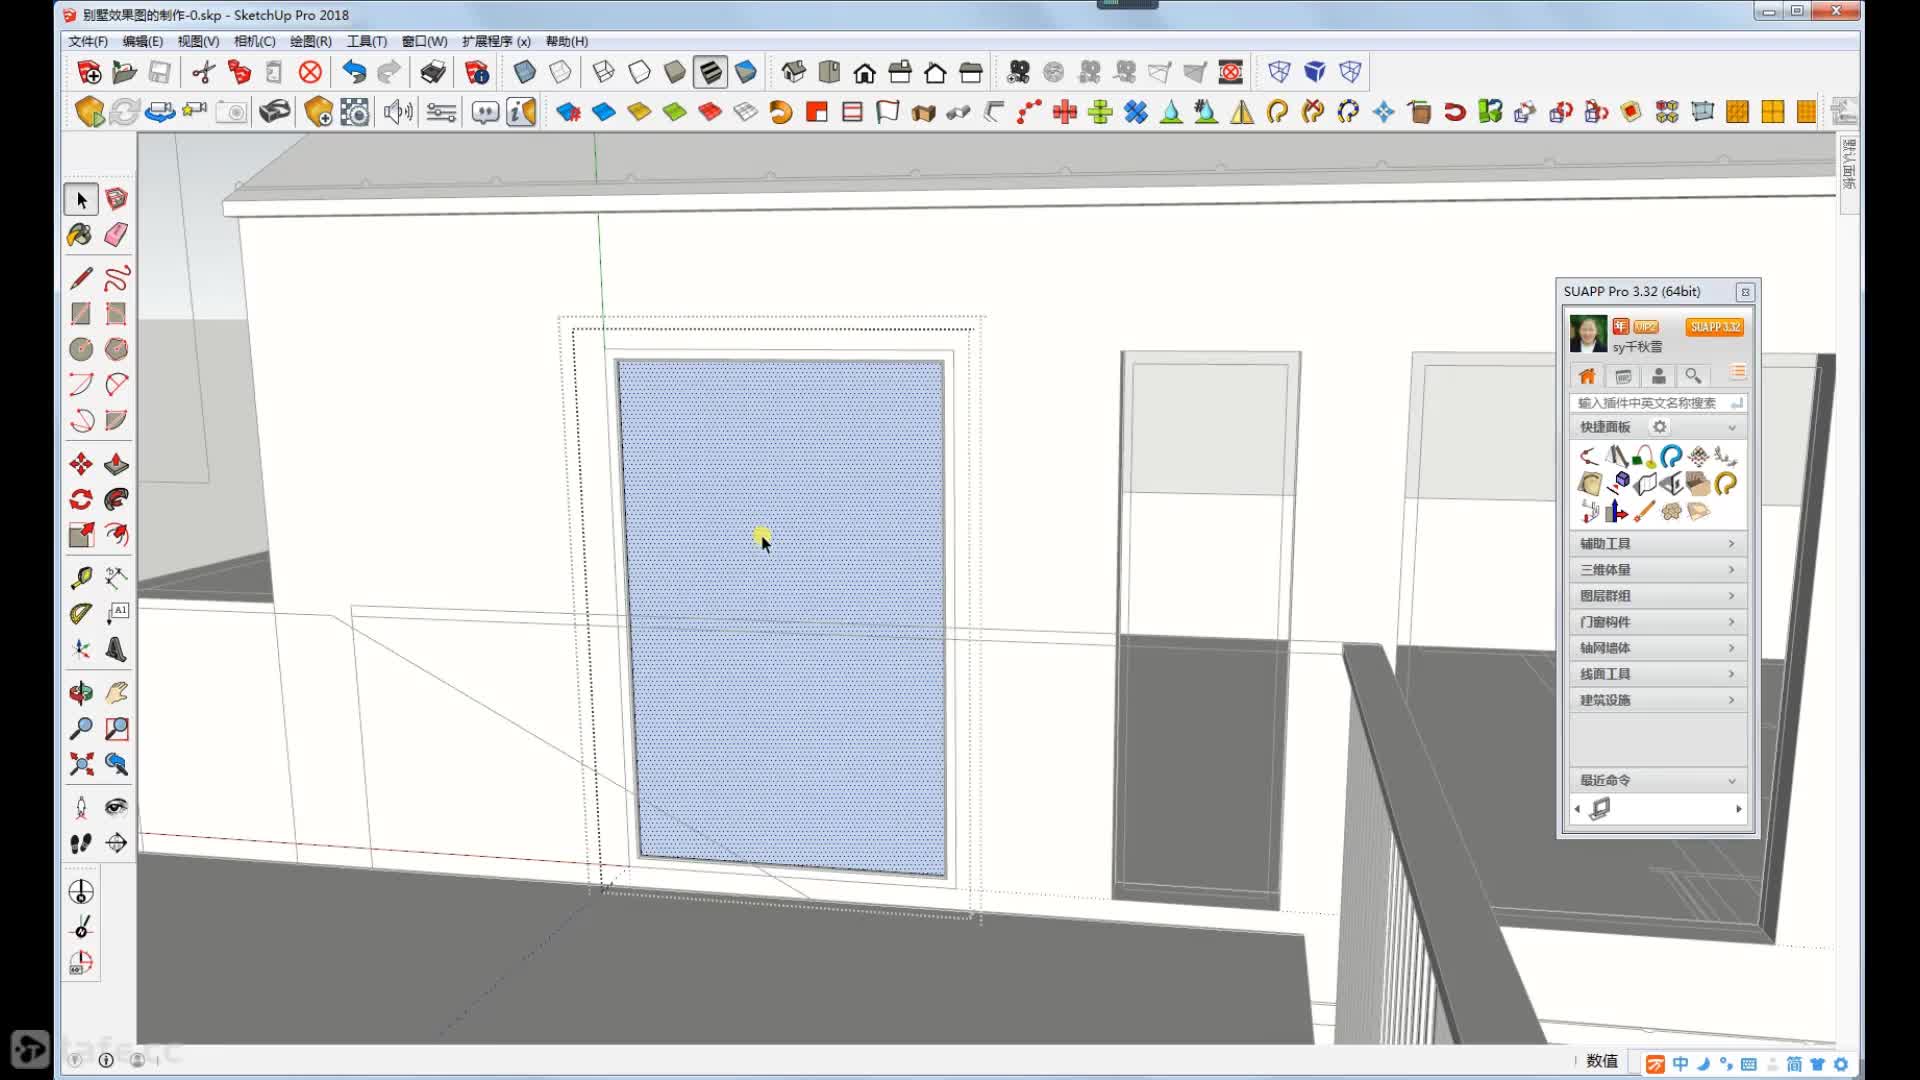Screen dimensions: 1920x1080
Task: Activate the Push/Pull tool
Action: click(116, 464)
